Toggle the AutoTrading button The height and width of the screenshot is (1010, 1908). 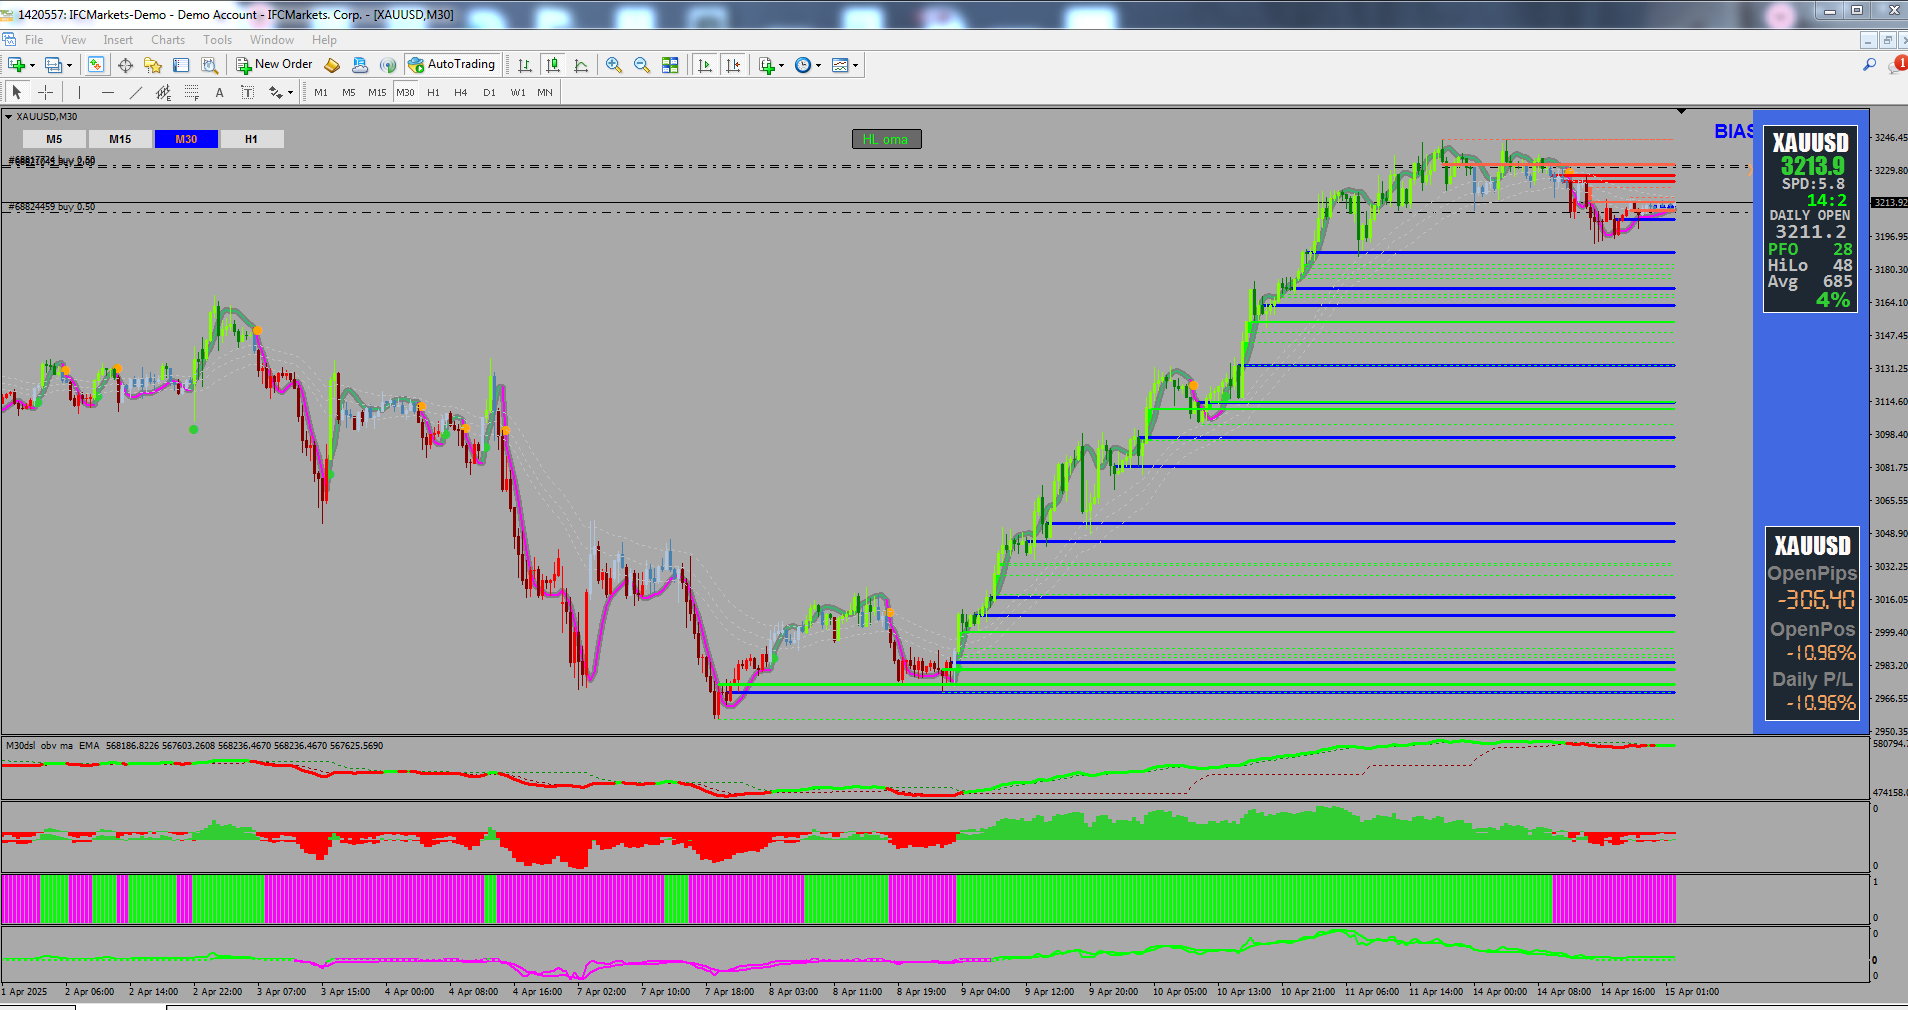452,65
